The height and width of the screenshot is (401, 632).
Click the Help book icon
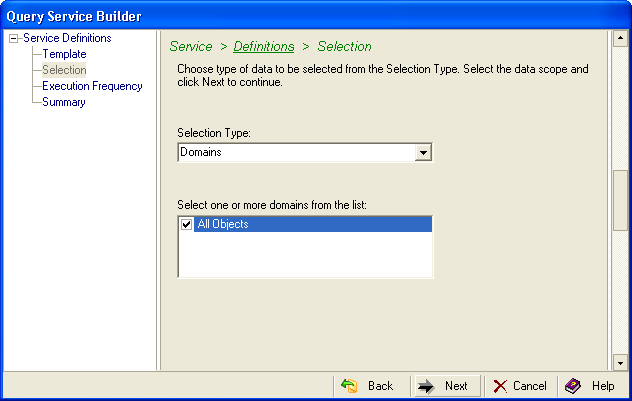573,386
